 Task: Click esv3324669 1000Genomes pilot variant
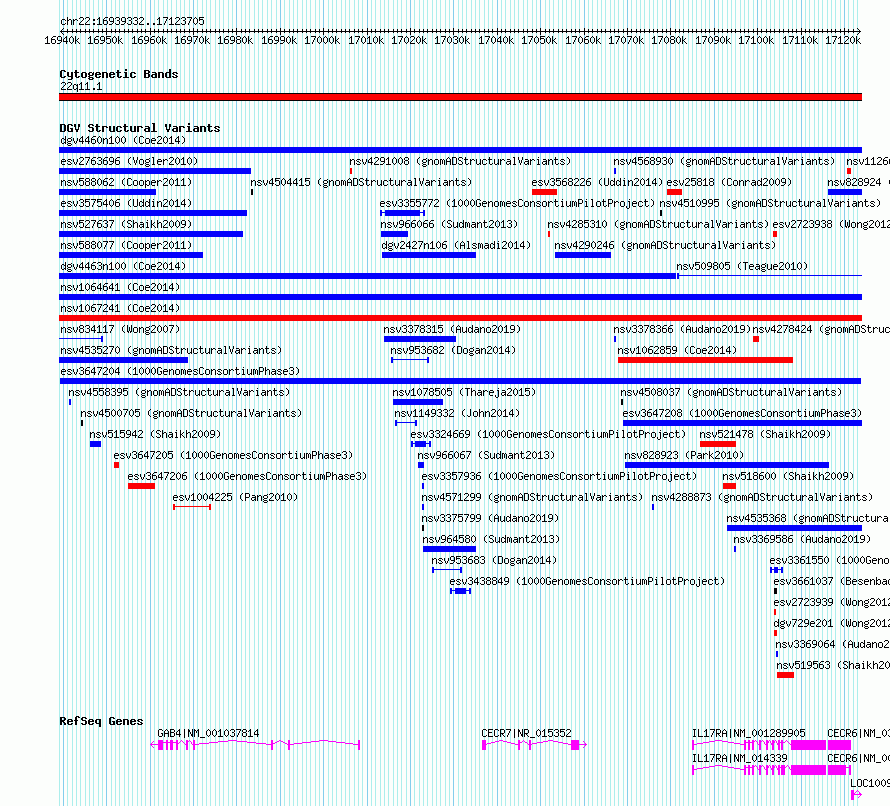[x=548, y=434]
